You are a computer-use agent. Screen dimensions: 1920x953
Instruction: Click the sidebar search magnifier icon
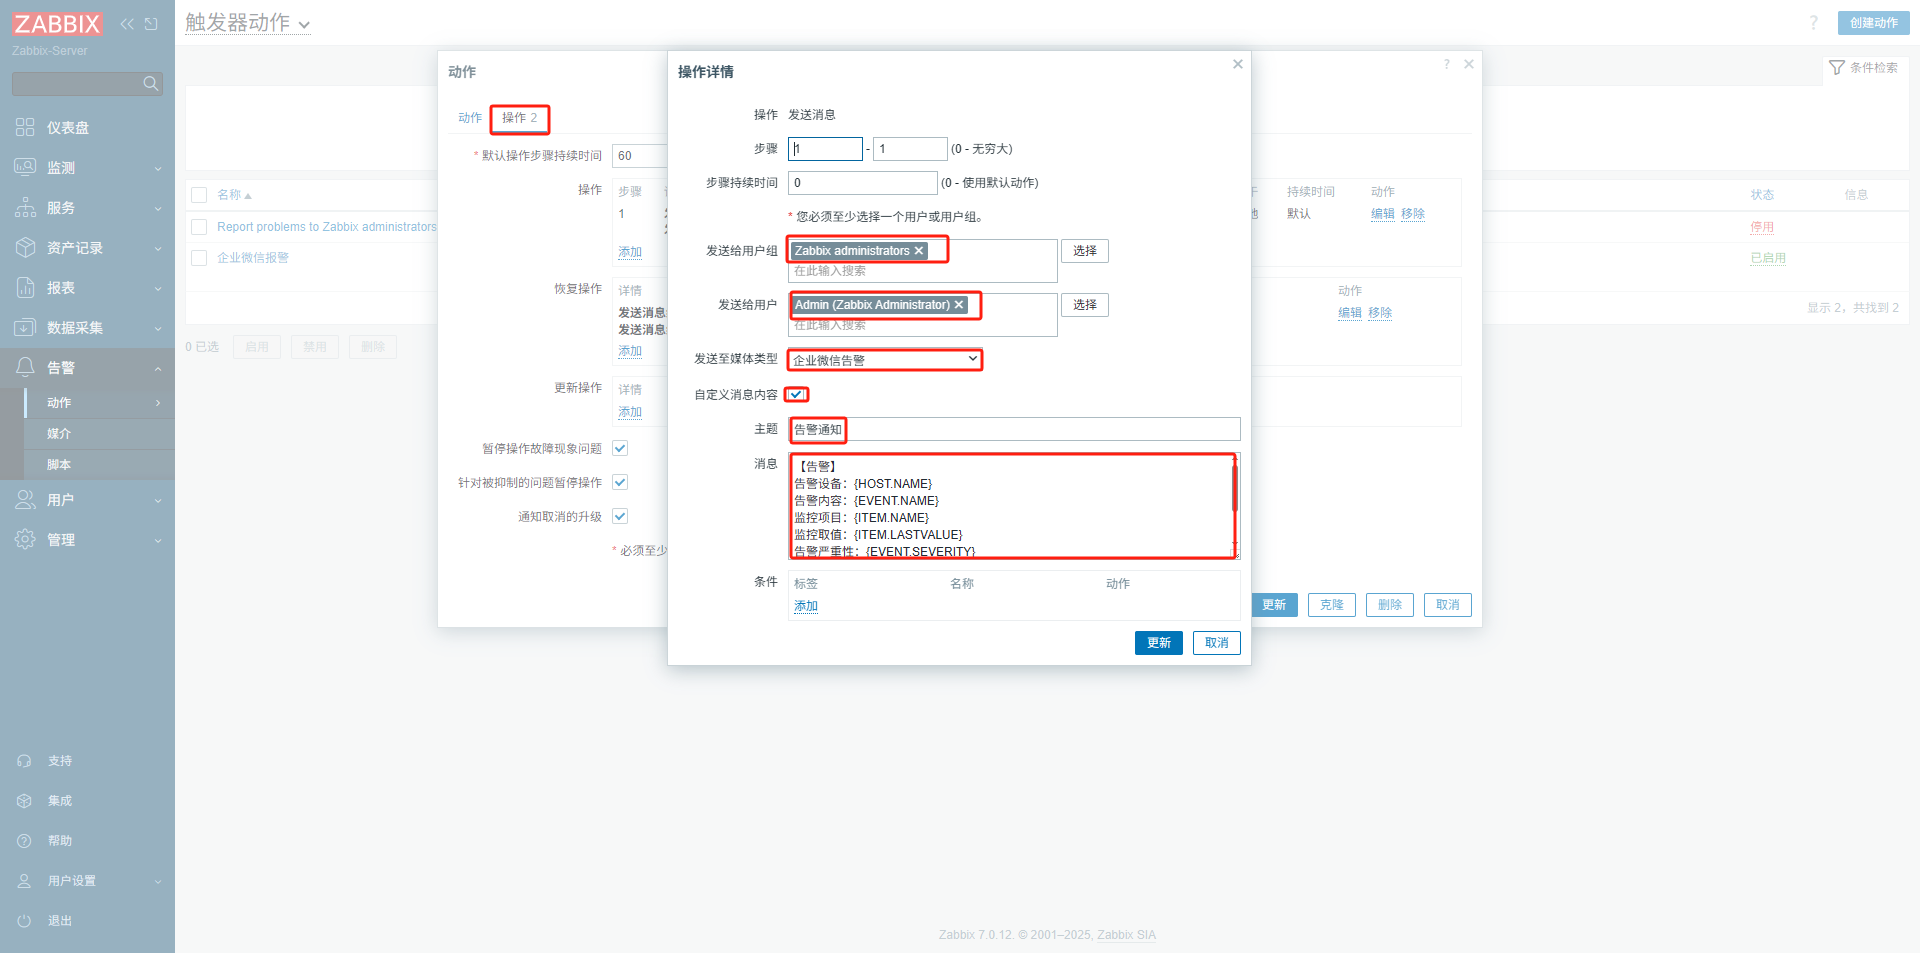[151, 84]
